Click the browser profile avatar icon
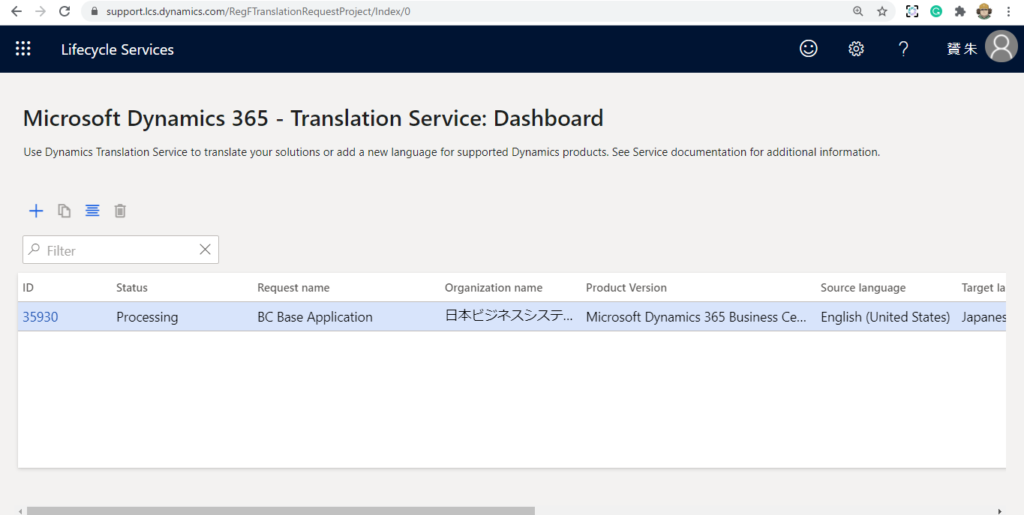This screenshot has height=515, width=1024. 984,11
